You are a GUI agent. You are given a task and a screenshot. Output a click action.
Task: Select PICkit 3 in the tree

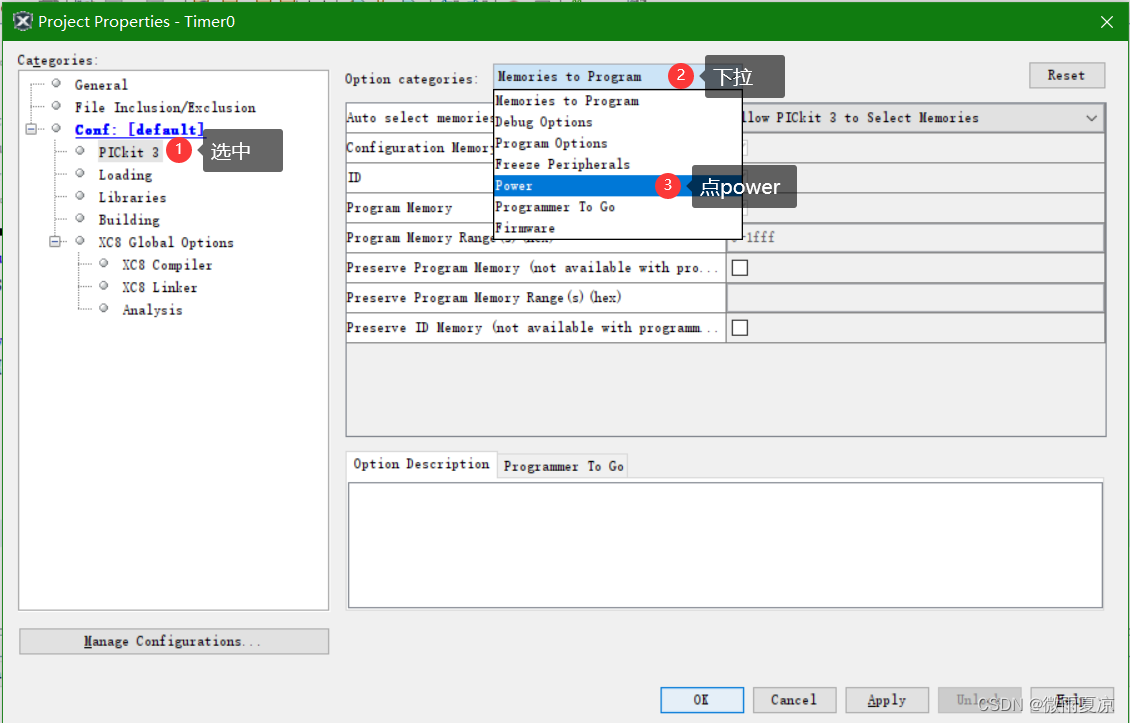tap(128, 152)
